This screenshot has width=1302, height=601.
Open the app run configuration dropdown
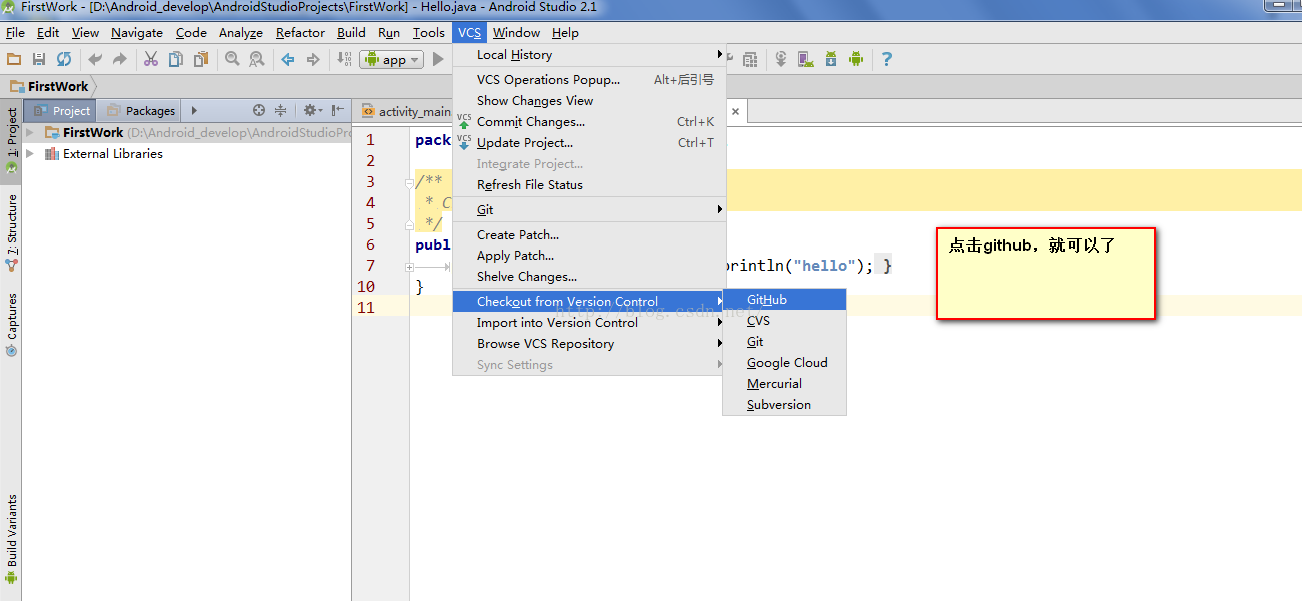tap(391, 60)
